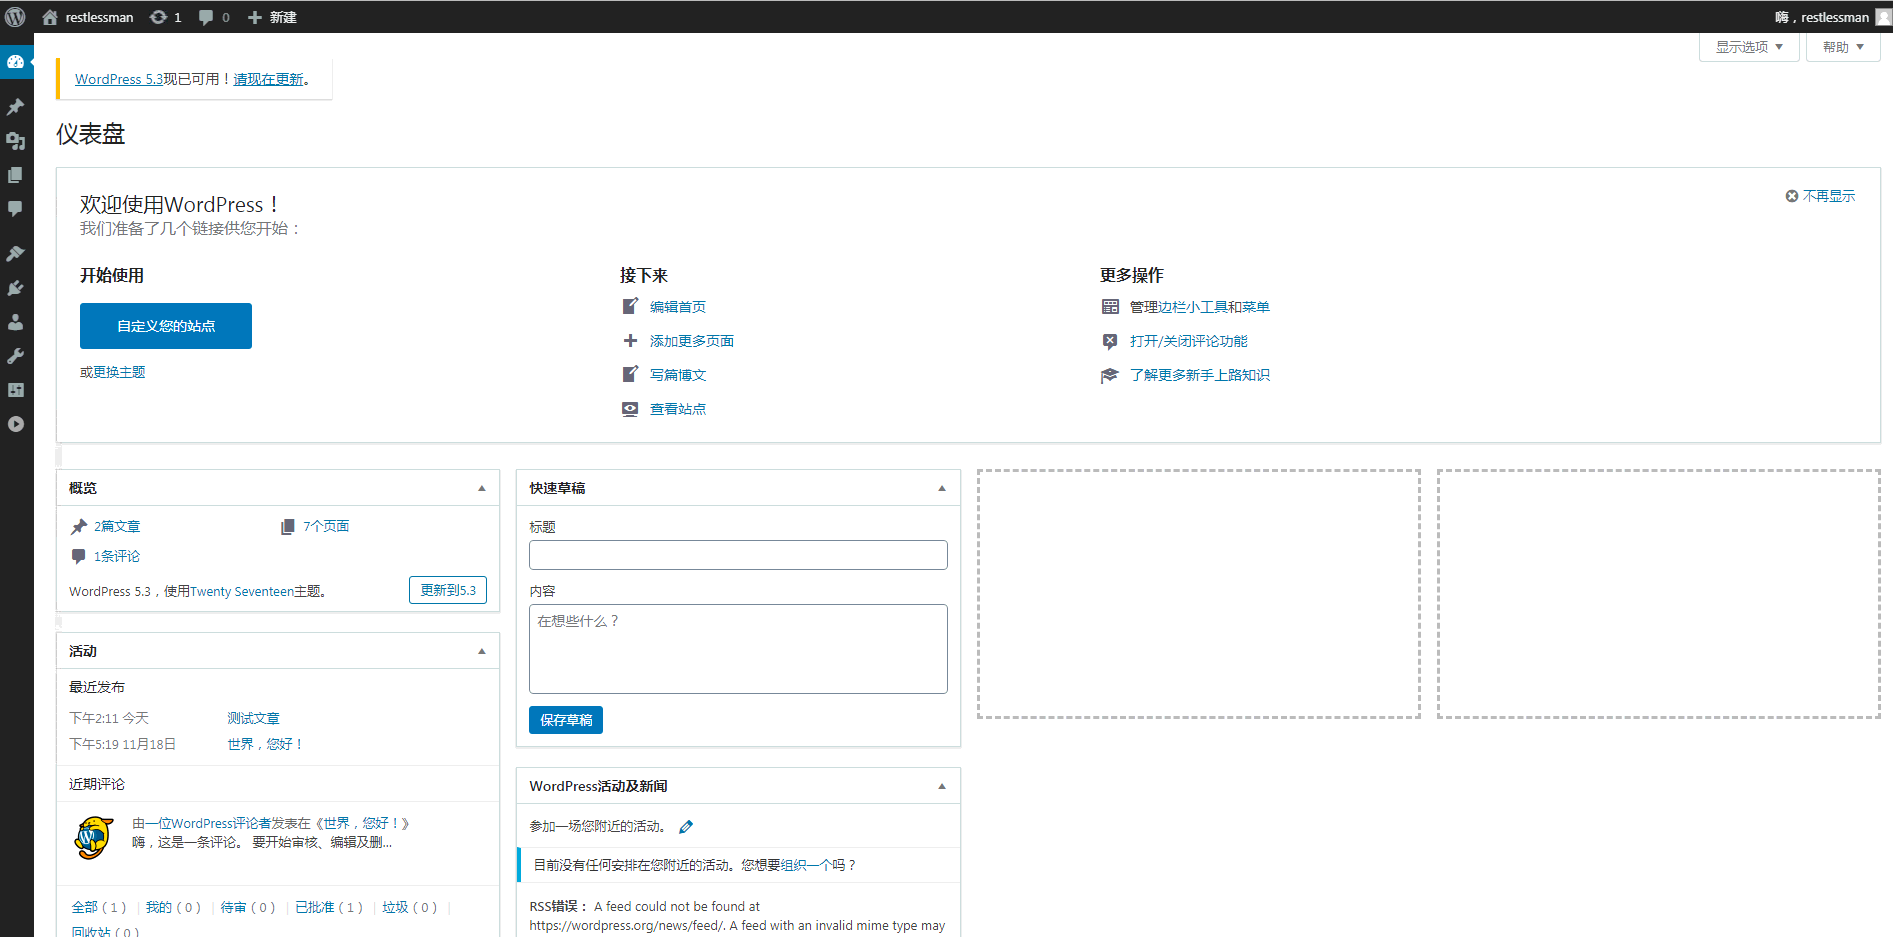
Task: Click the 一位WordPress评论者 author link
Action: point(215,823)
